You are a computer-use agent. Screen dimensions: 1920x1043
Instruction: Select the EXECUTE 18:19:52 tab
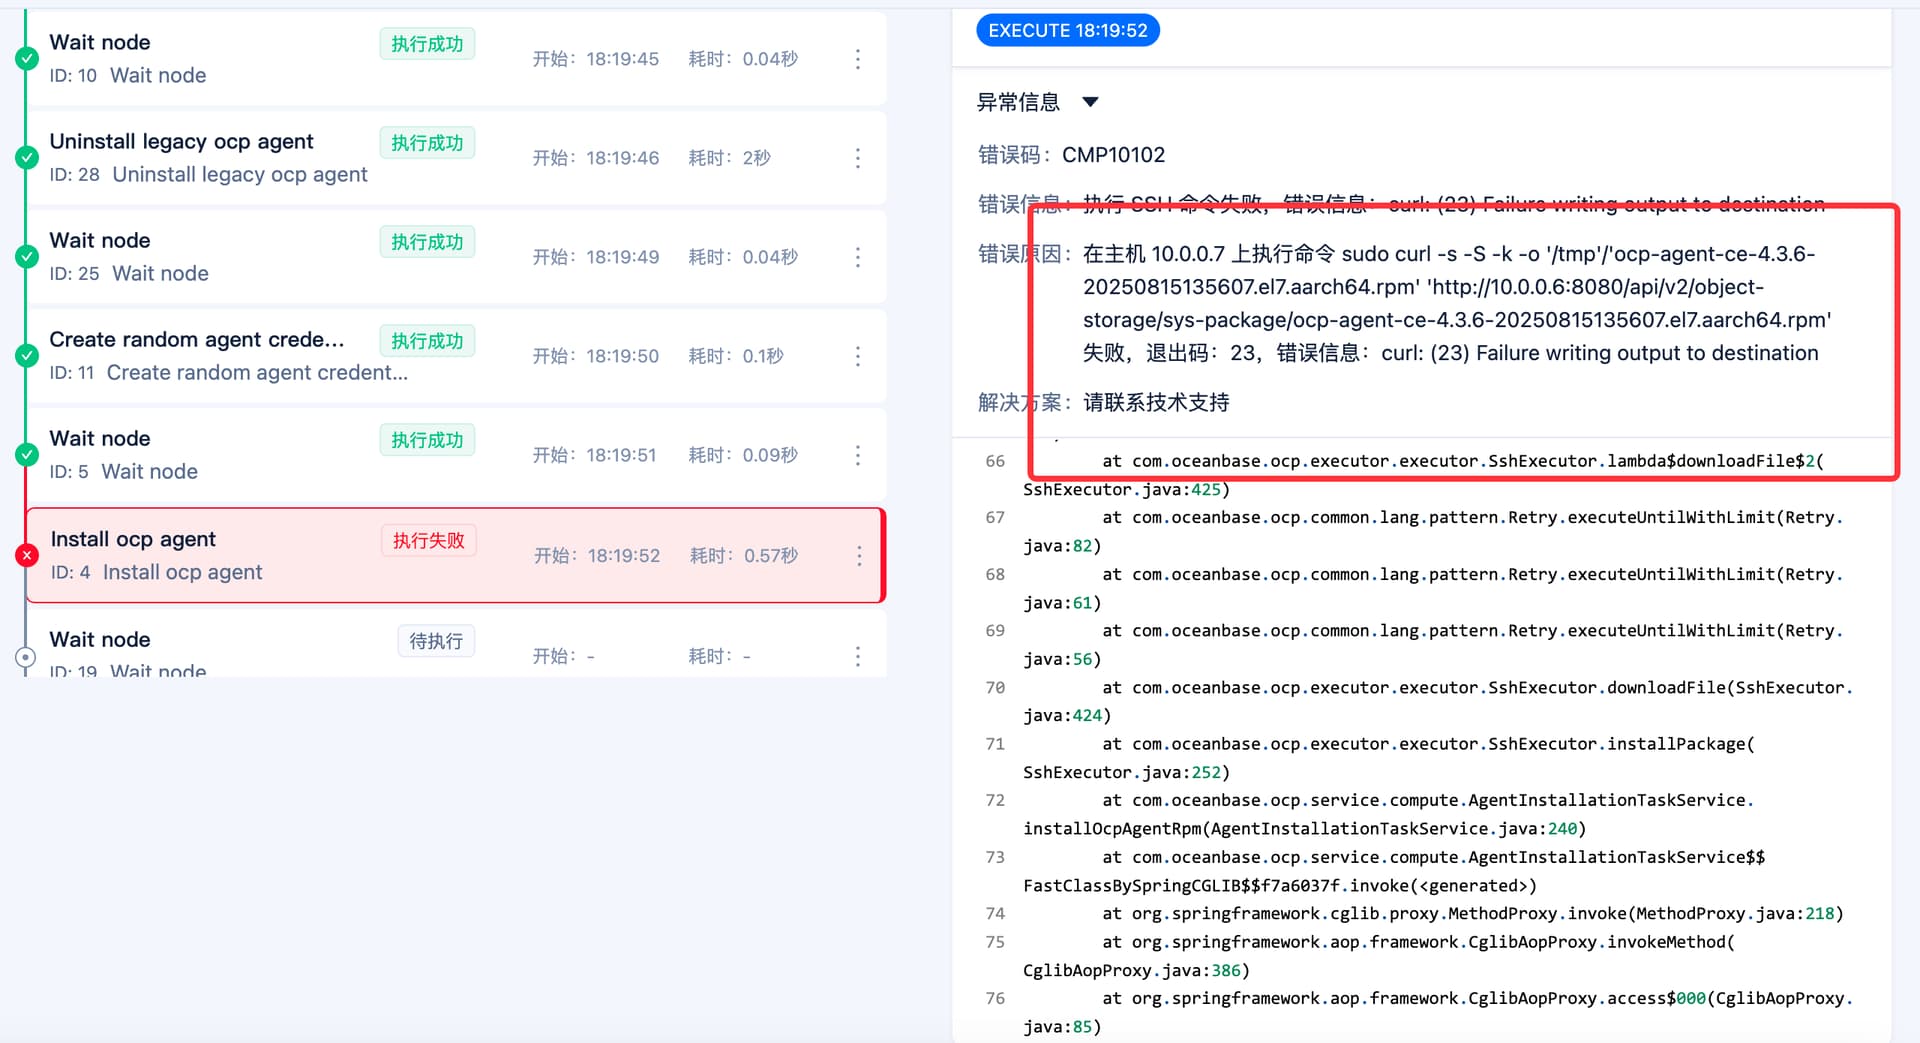pos(1067,31)
